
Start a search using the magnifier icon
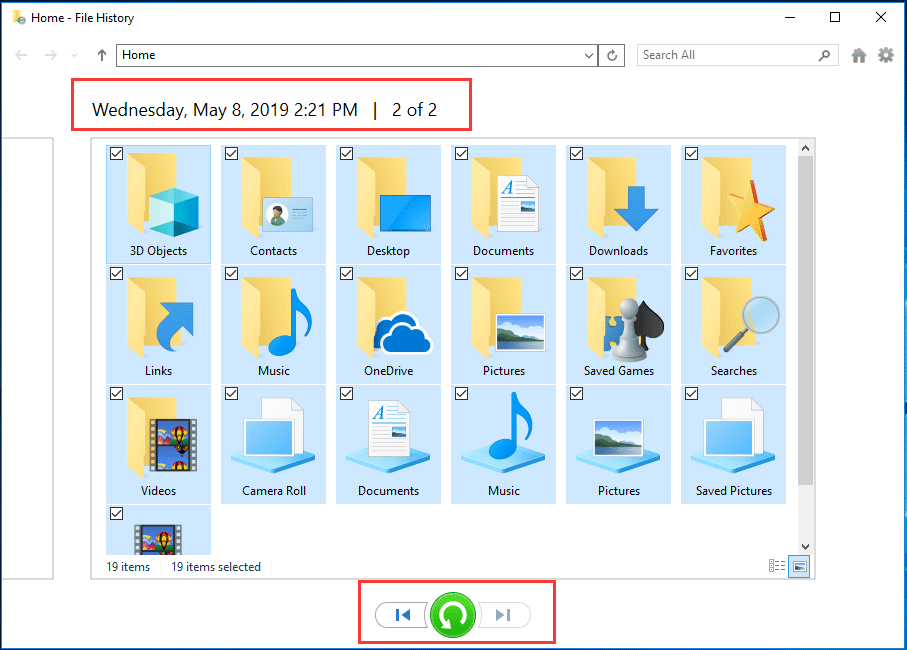pyautogui.click(x=823, y=55)
